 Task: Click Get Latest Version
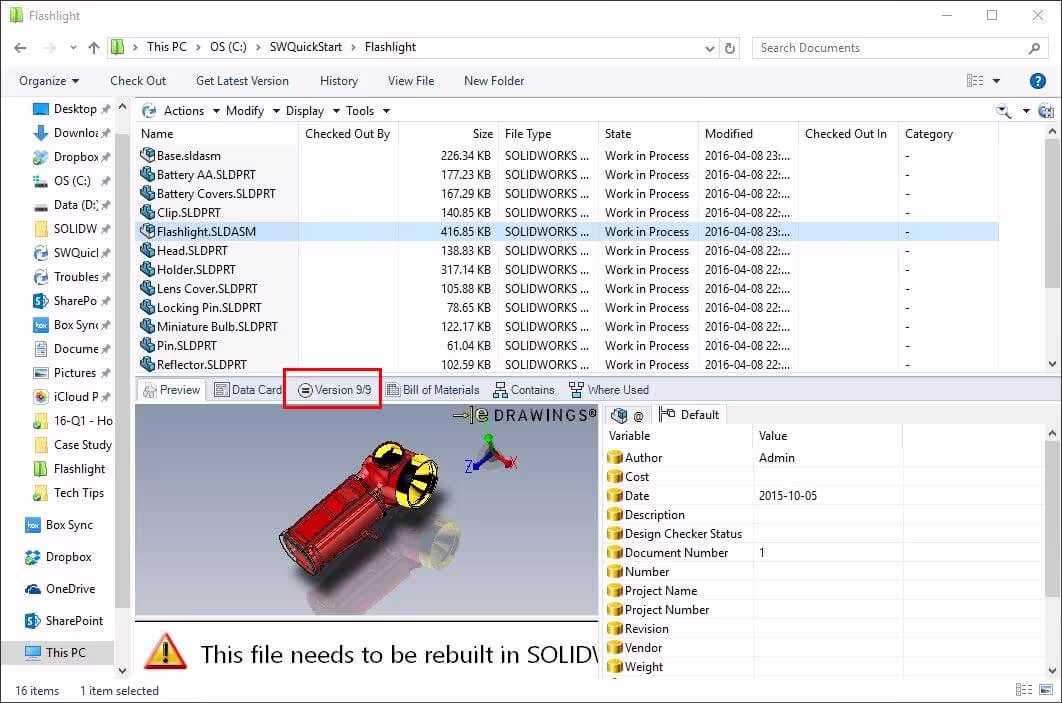point(242,81)
